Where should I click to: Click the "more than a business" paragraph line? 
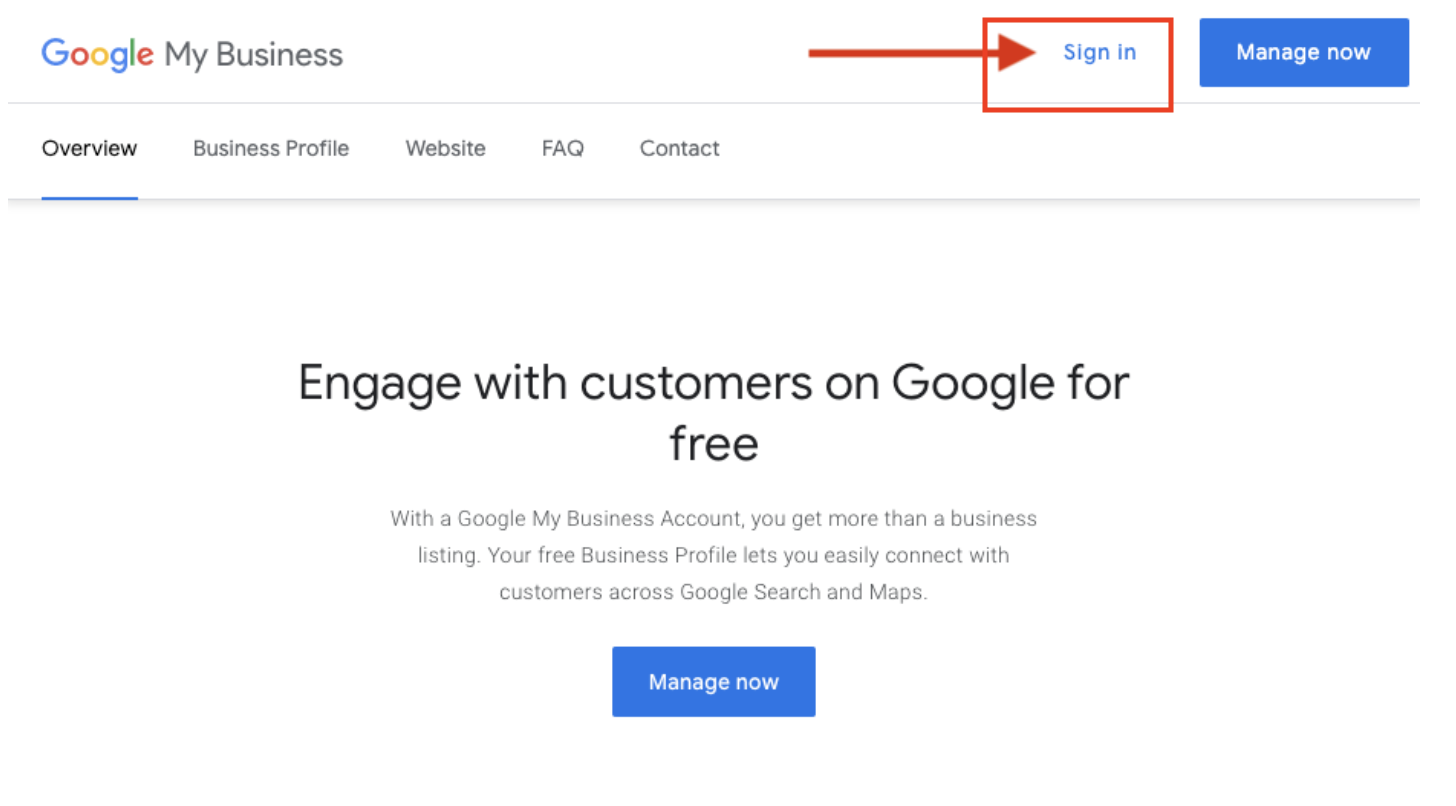coord(714,519)
